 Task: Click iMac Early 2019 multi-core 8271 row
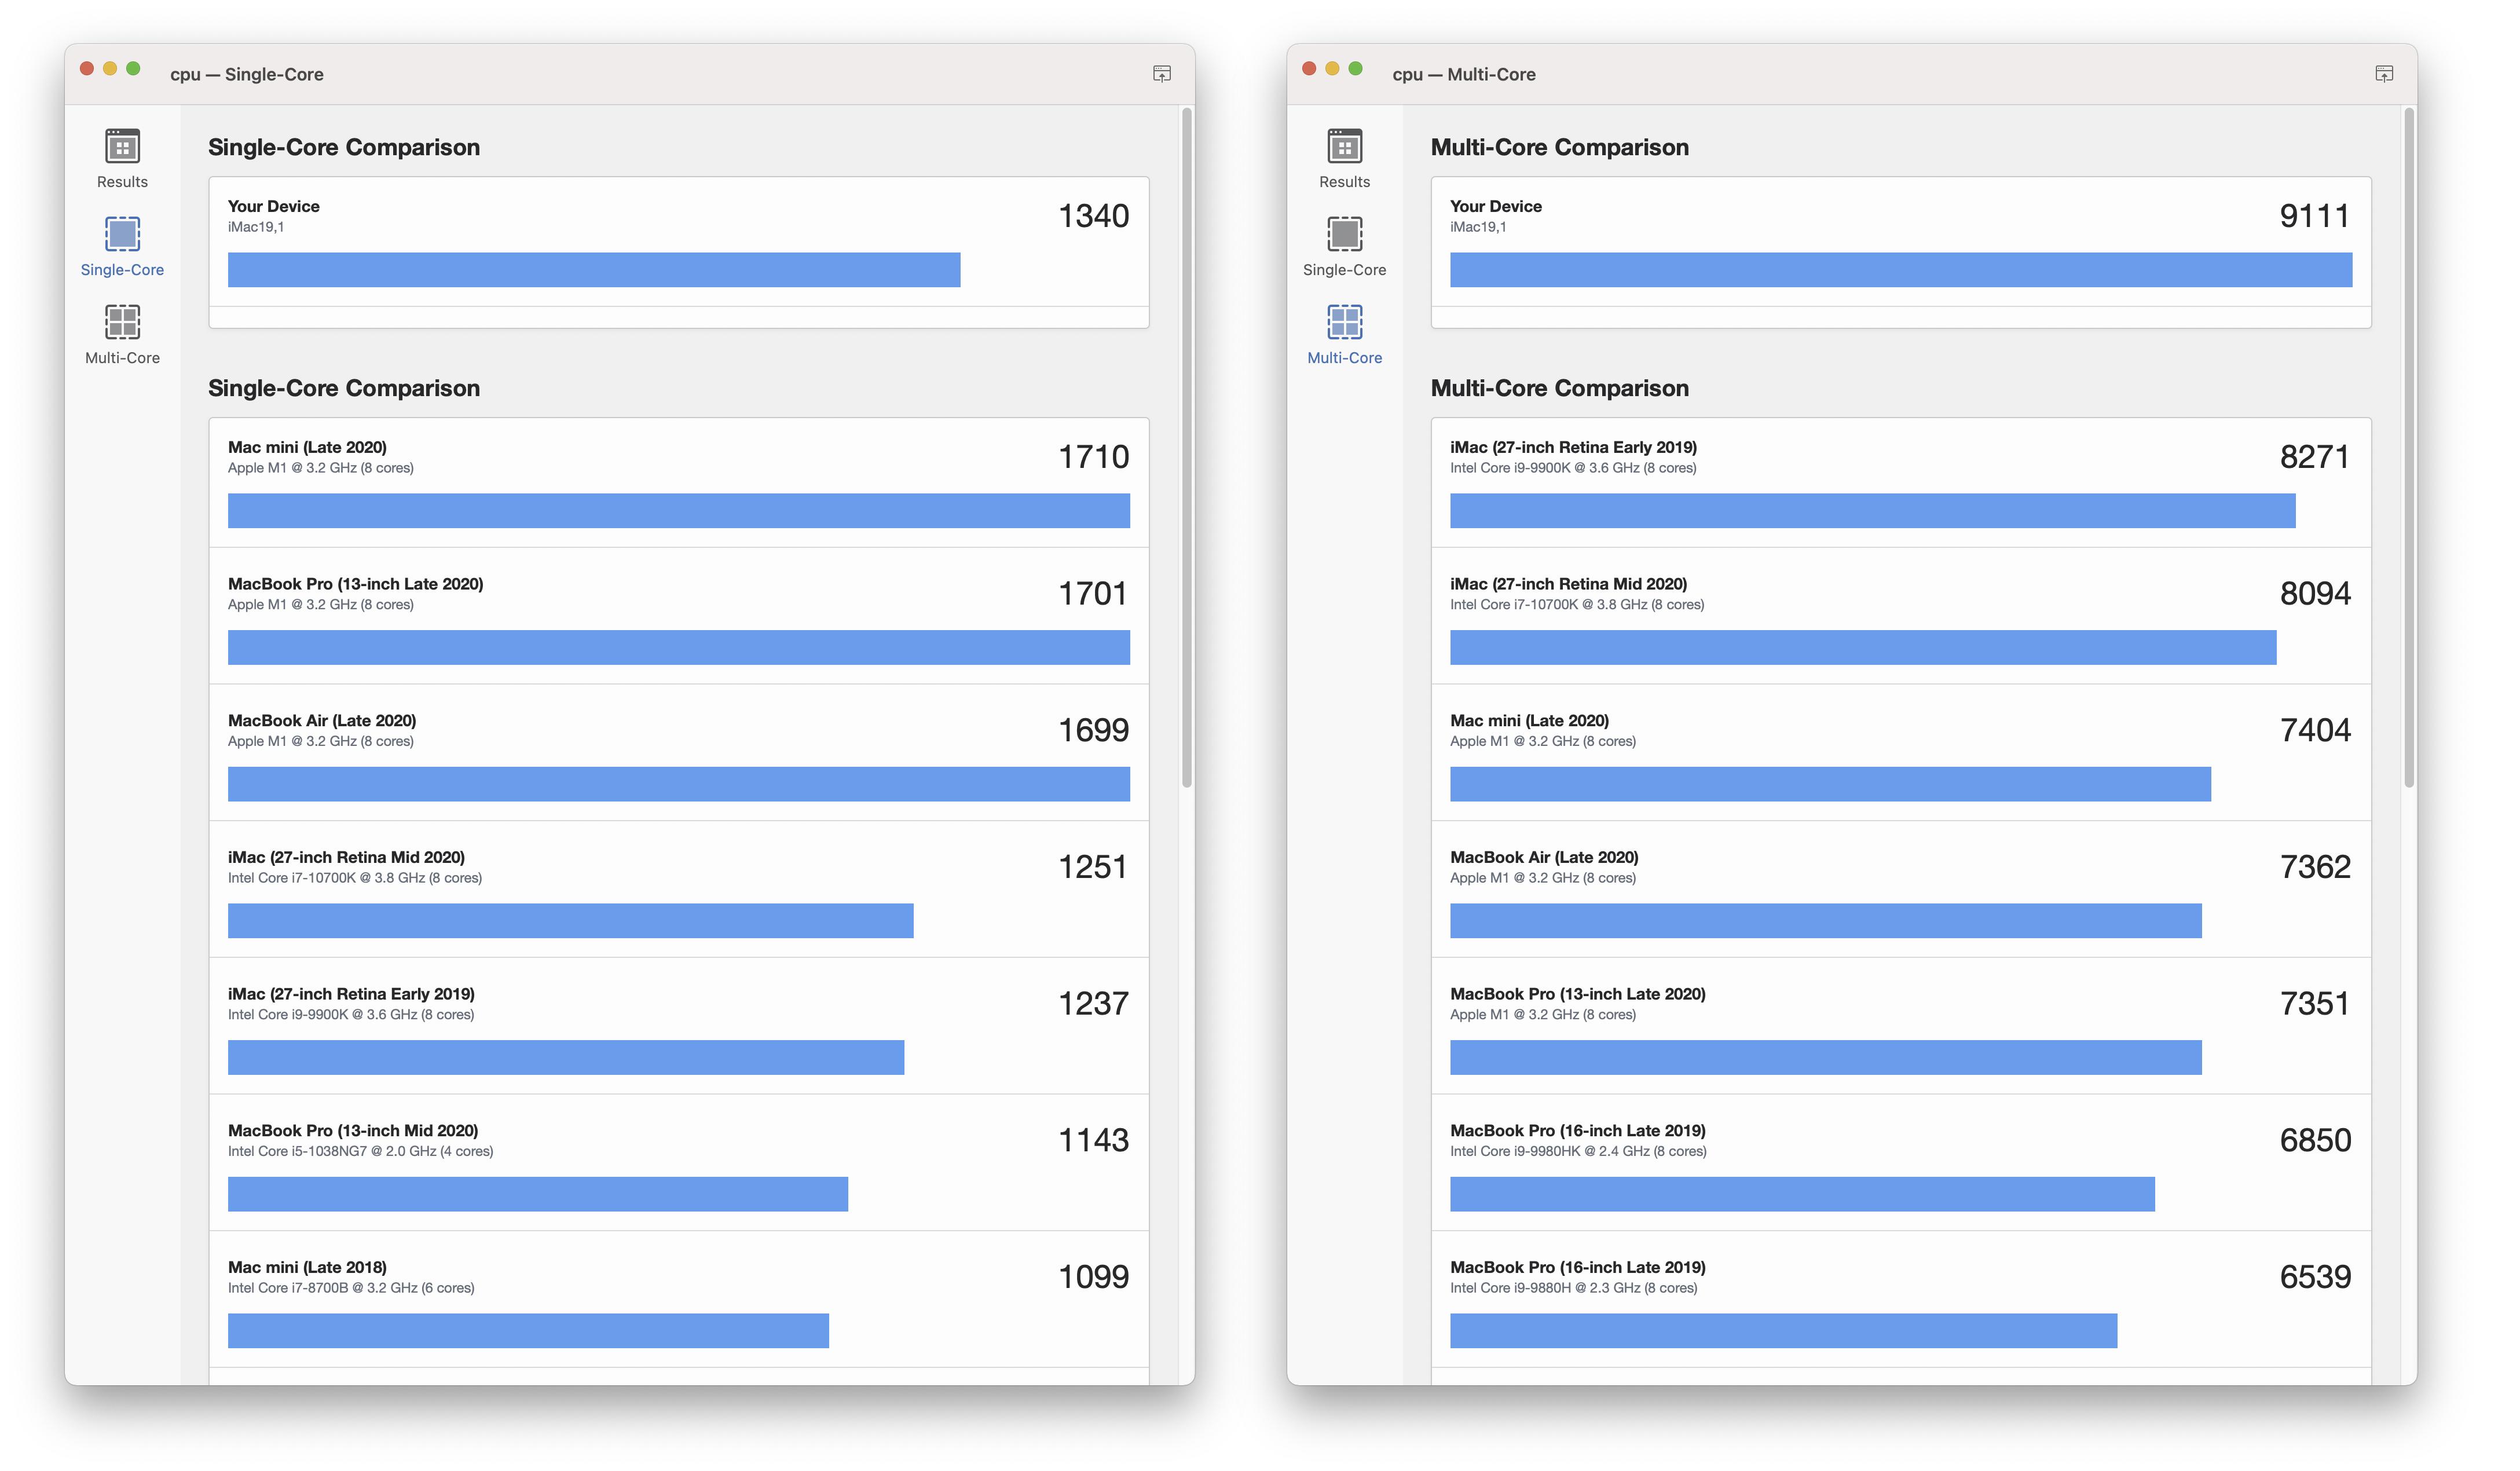1900,482
